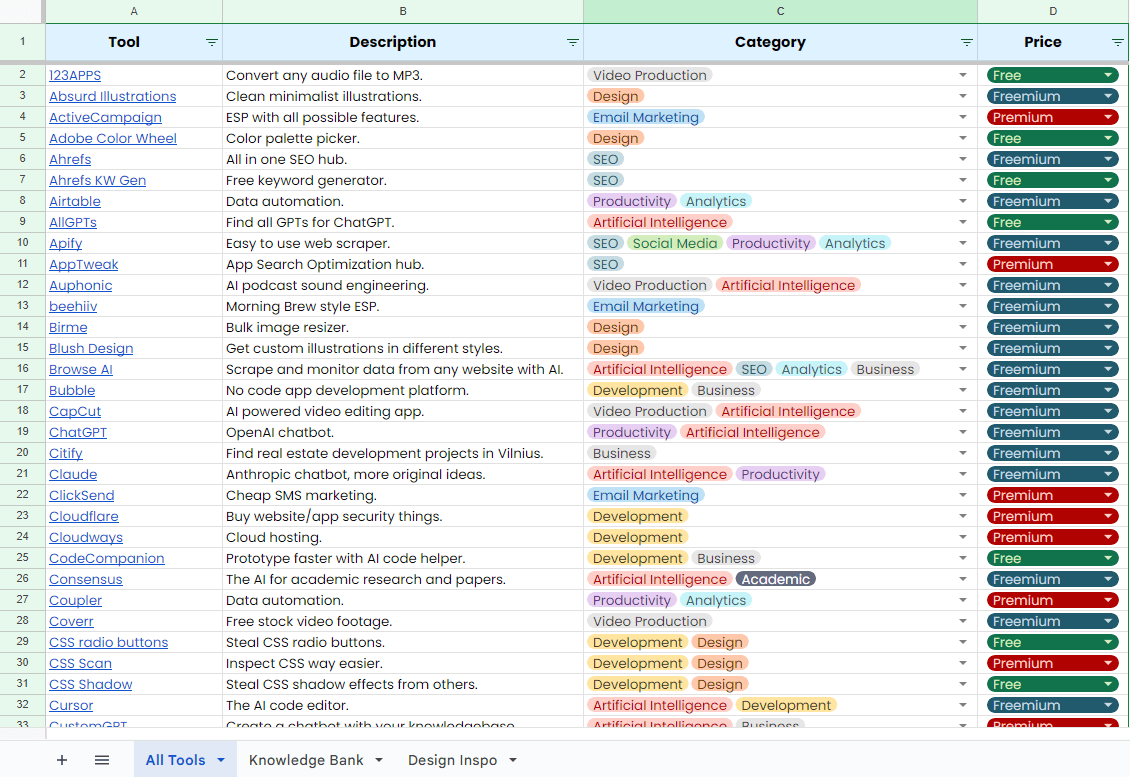Open the ActiveCampaign link

tap(105, 117)
